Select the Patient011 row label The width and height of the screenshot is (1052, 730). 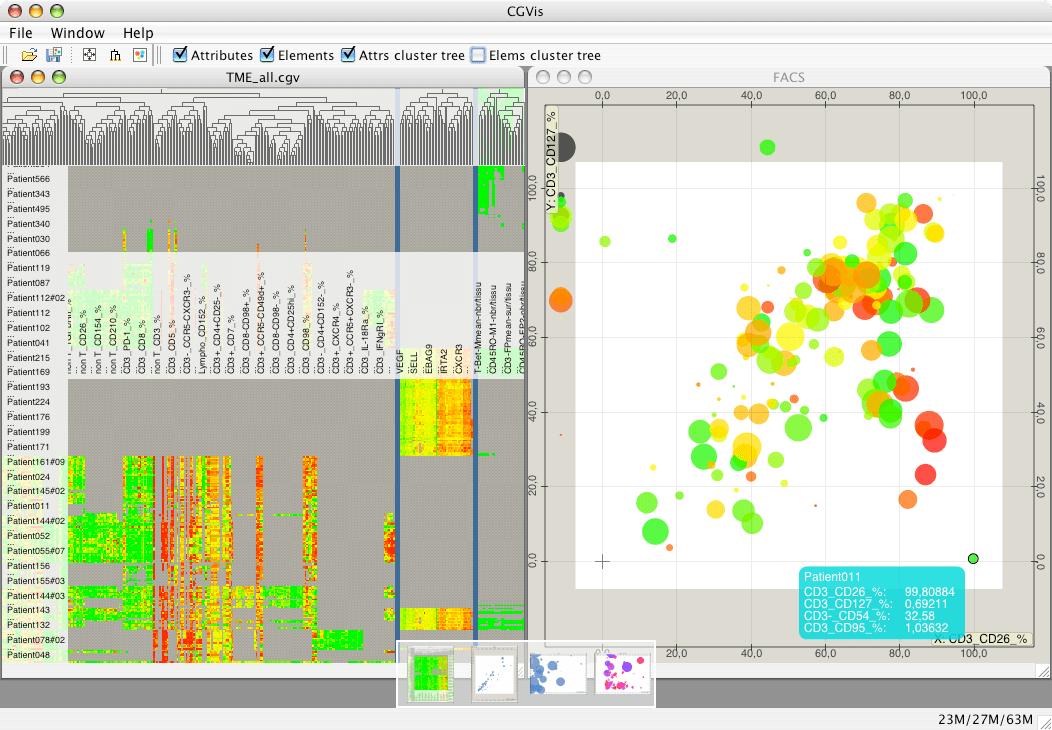29,506
